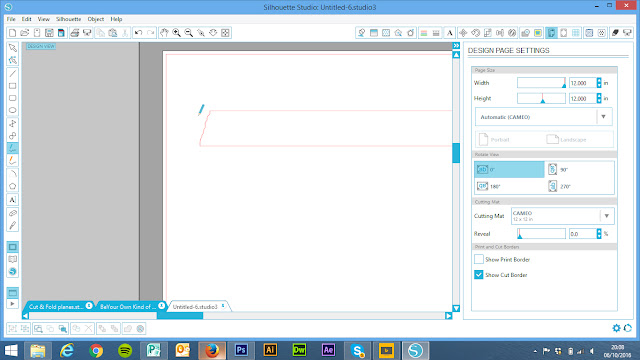
Task: Create a new document with toolbar icon
Action: click(x=12, y=33)
